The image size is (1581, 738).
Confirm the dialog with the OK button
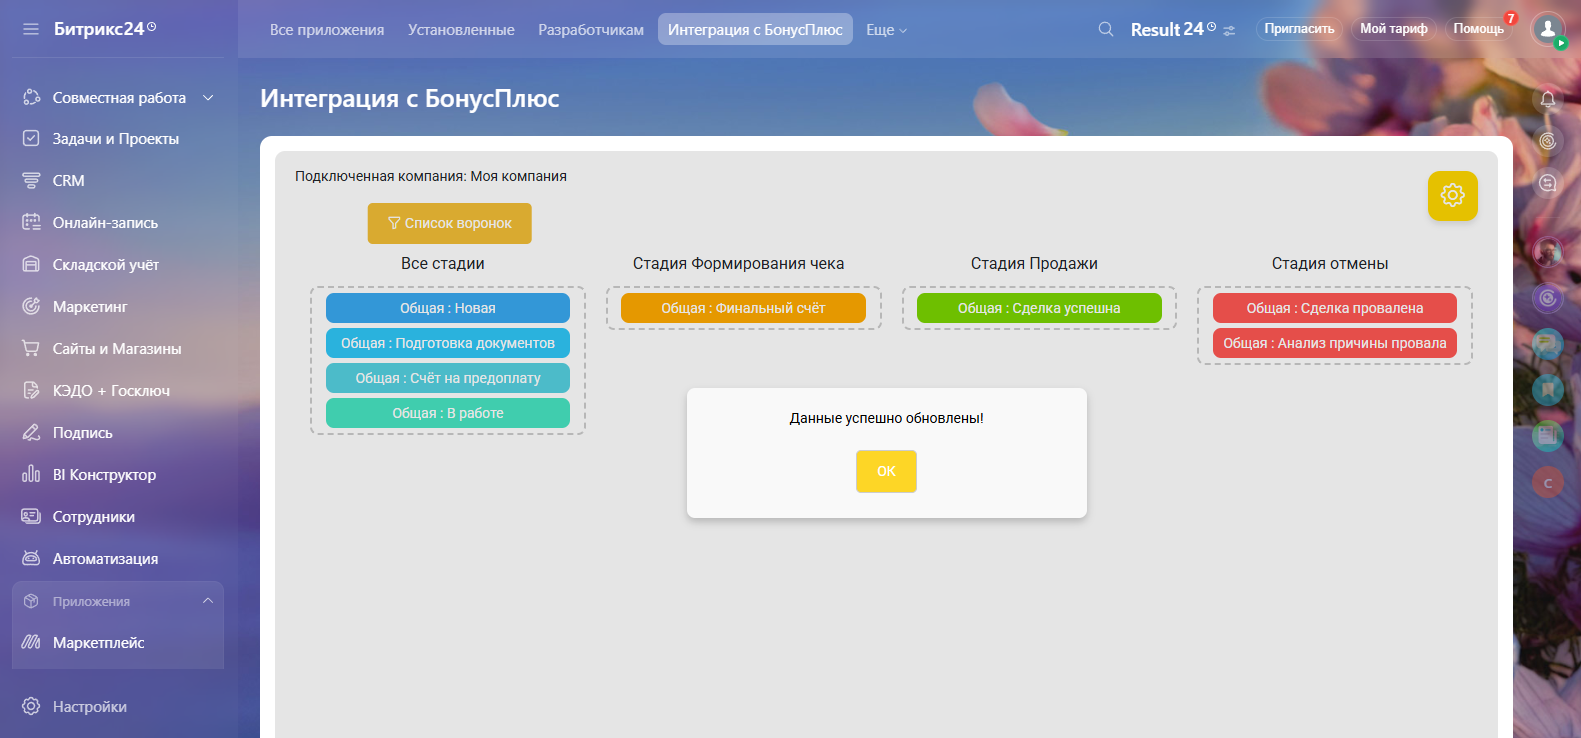point(886,471)
